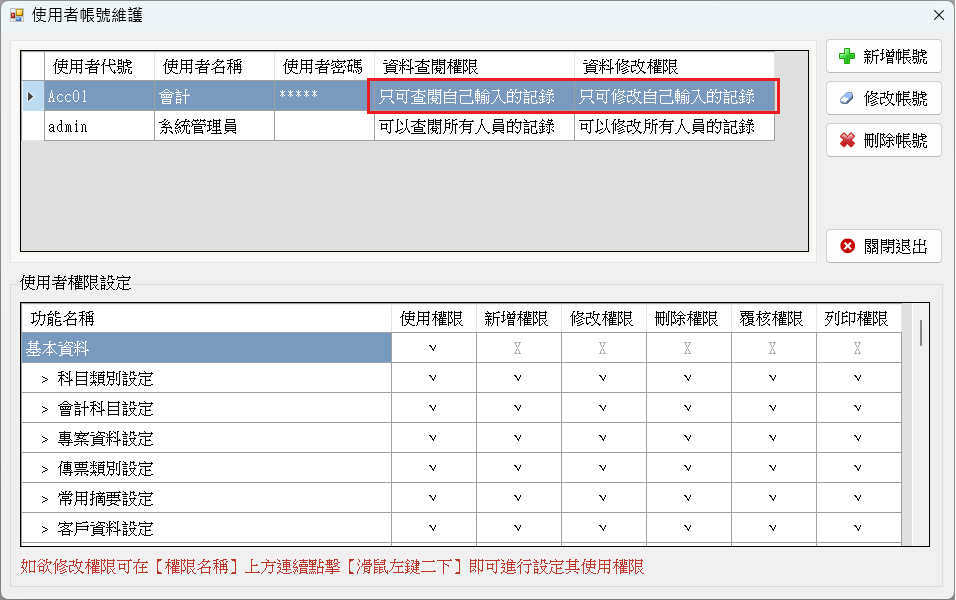Click the 刪除帳號 button
Viewport: 956px width, 600px height.
coord(883,140)
